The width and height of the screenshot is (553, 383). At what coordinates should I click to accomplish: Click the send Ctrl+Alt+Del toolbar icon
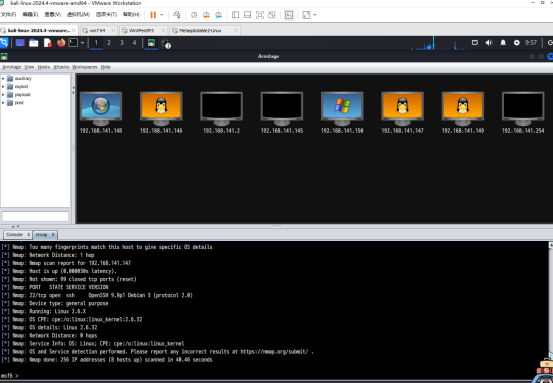(x=177, y=15)
